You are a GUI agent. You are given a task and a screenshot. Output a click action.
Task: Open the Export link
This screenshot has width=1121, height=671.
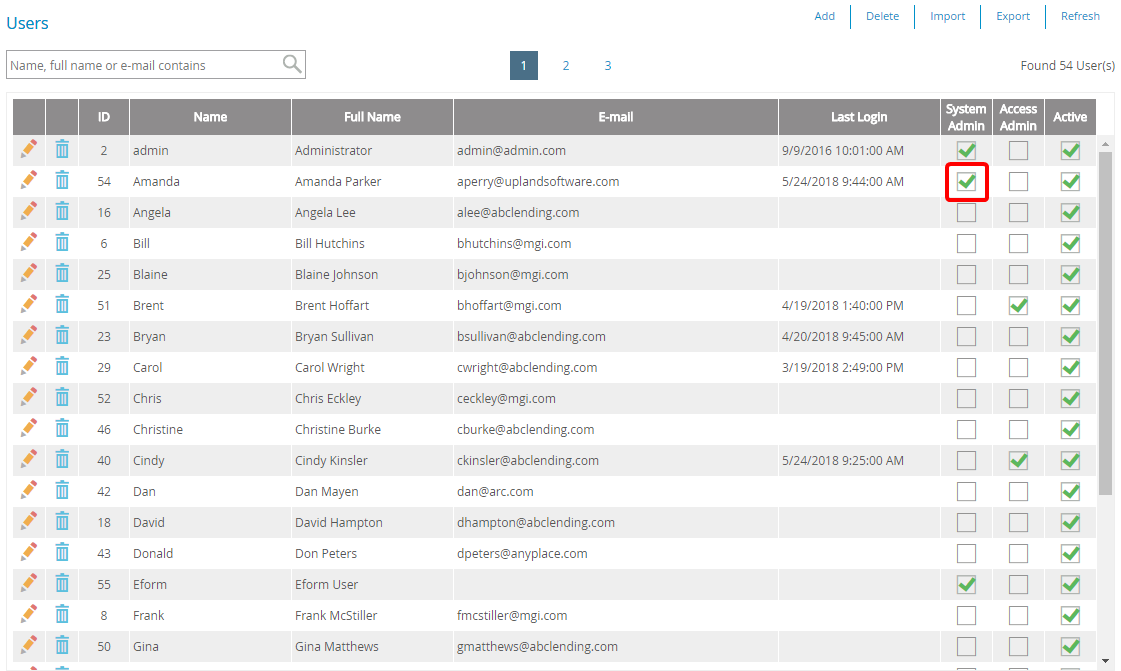click(1013, 16)
